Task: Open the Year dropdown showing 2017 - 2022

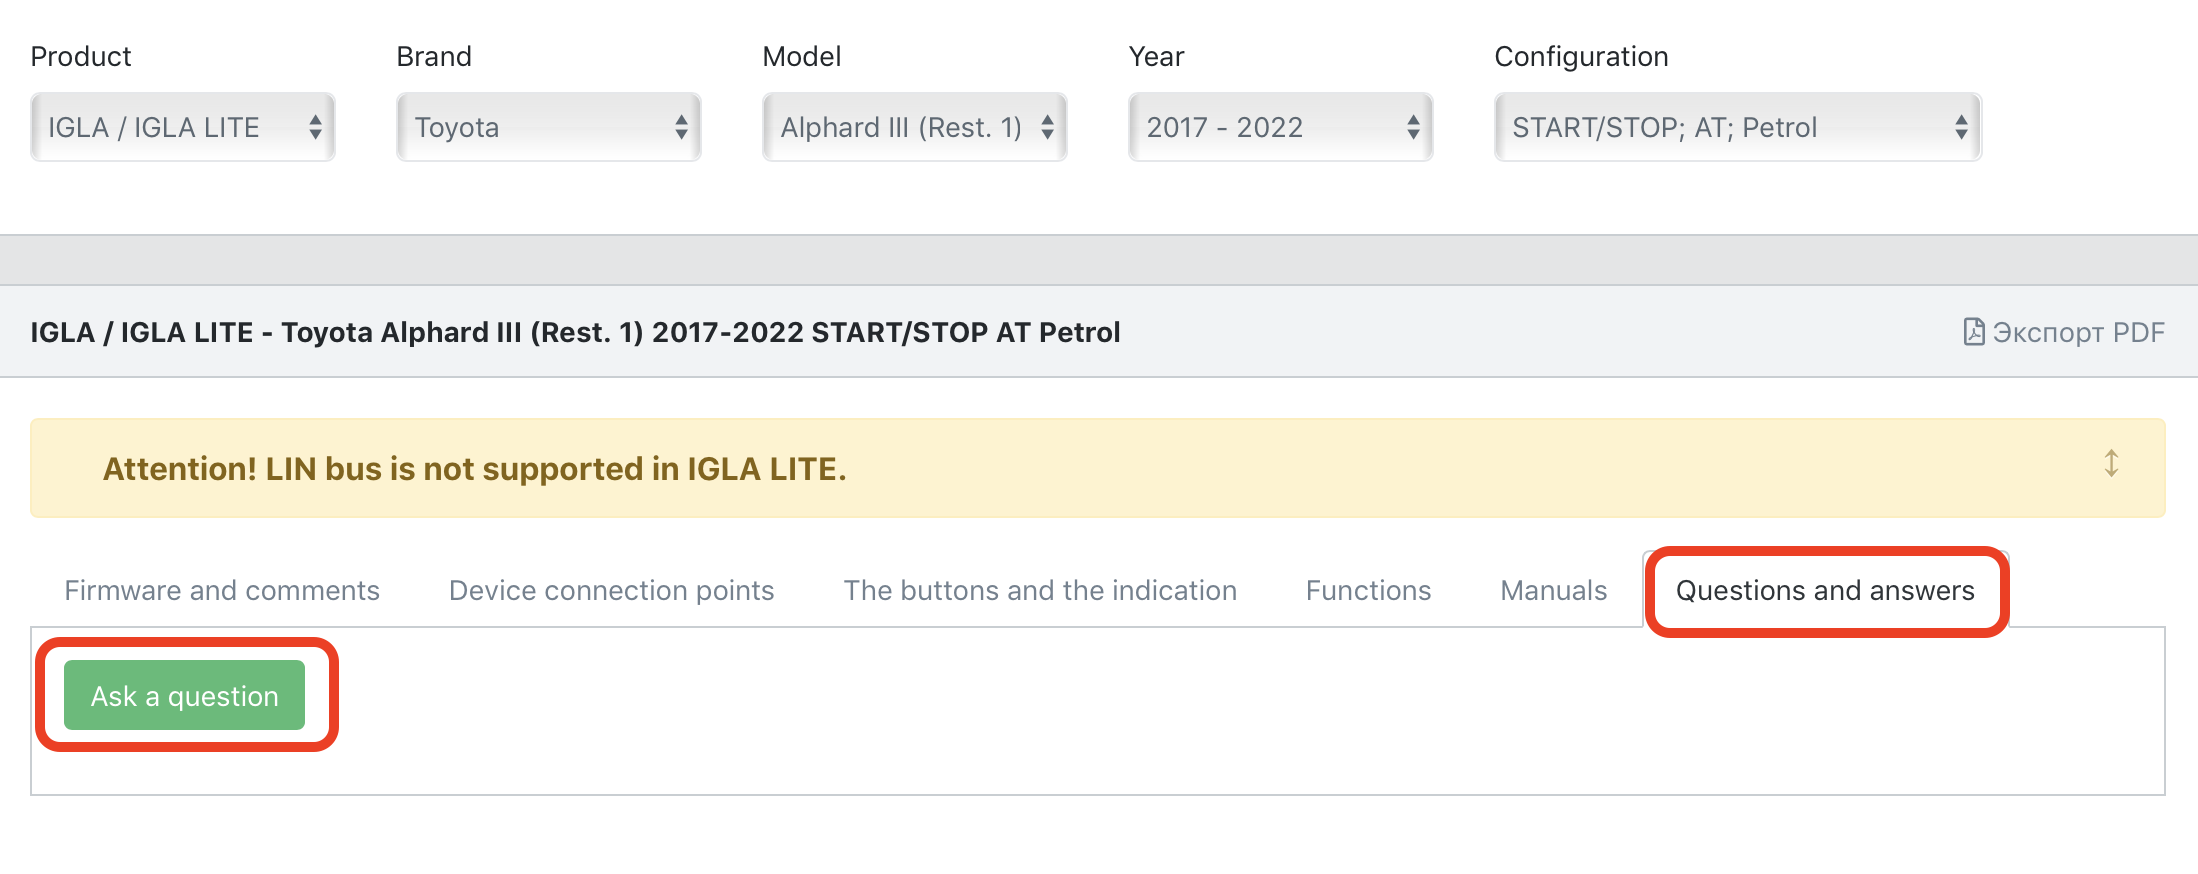Action: pyautogui.click(x=1281, y=127)
